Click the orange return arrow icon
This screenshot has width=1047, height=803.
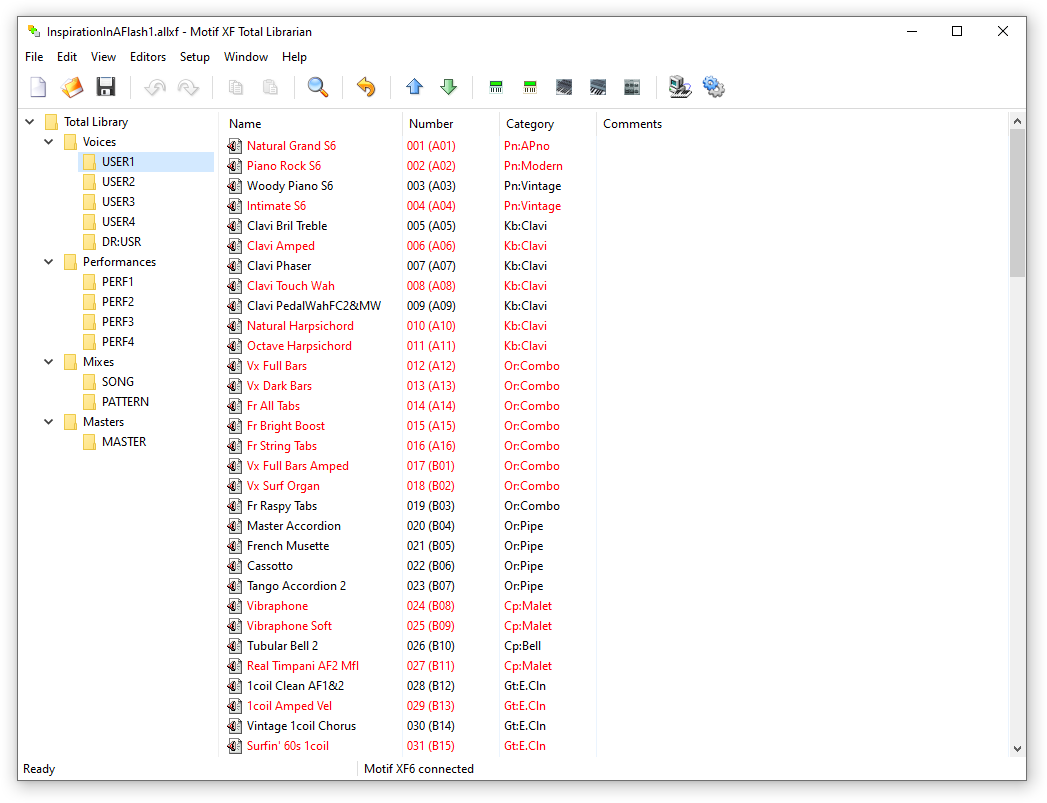click(x=366, y=87)
